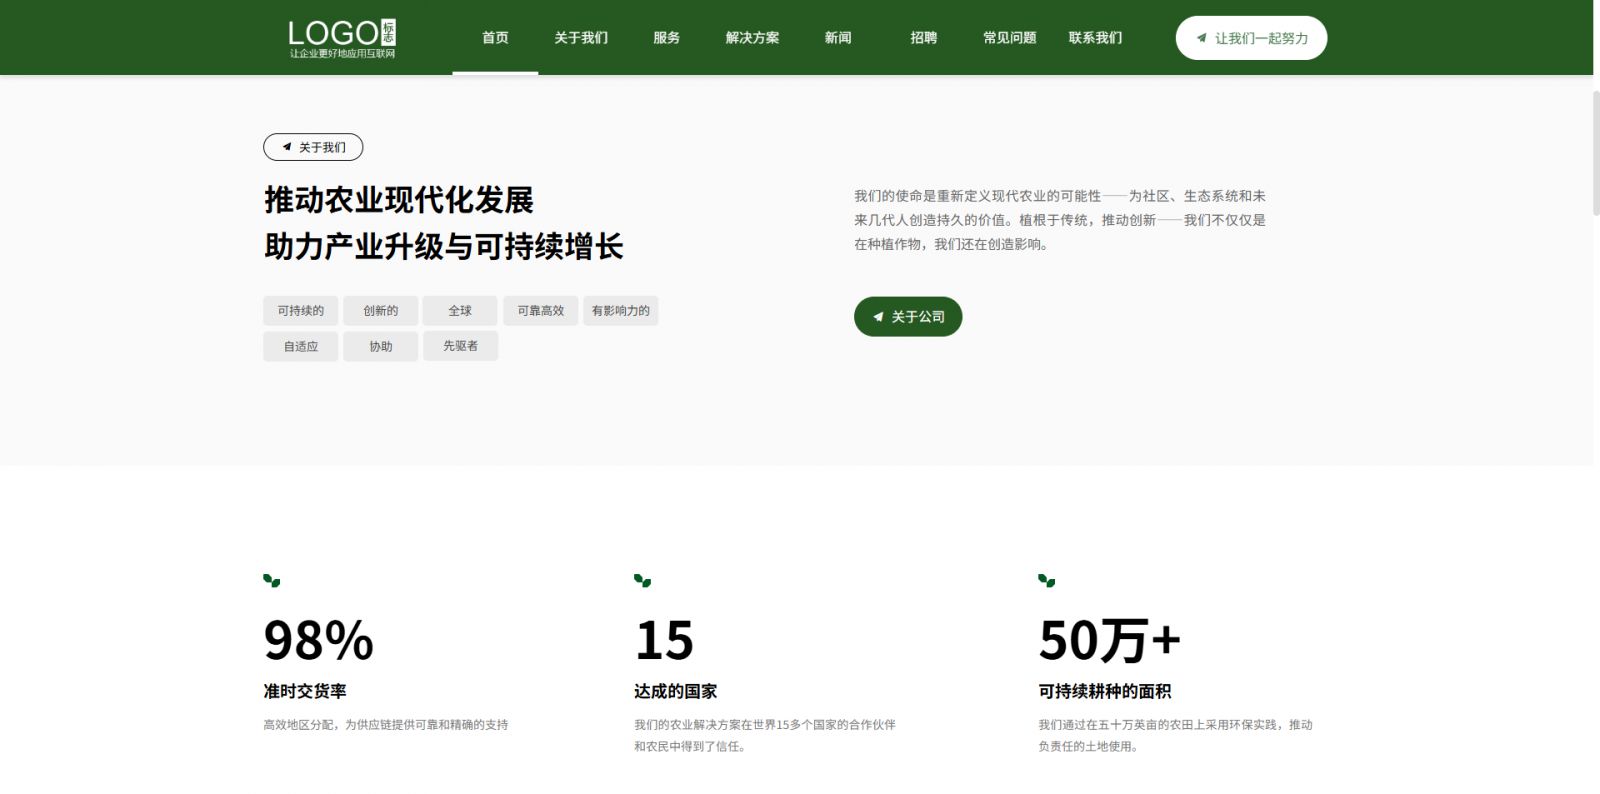Navigate to the 招聘 page
The image size is (1600, 794).
coord(924,38)
